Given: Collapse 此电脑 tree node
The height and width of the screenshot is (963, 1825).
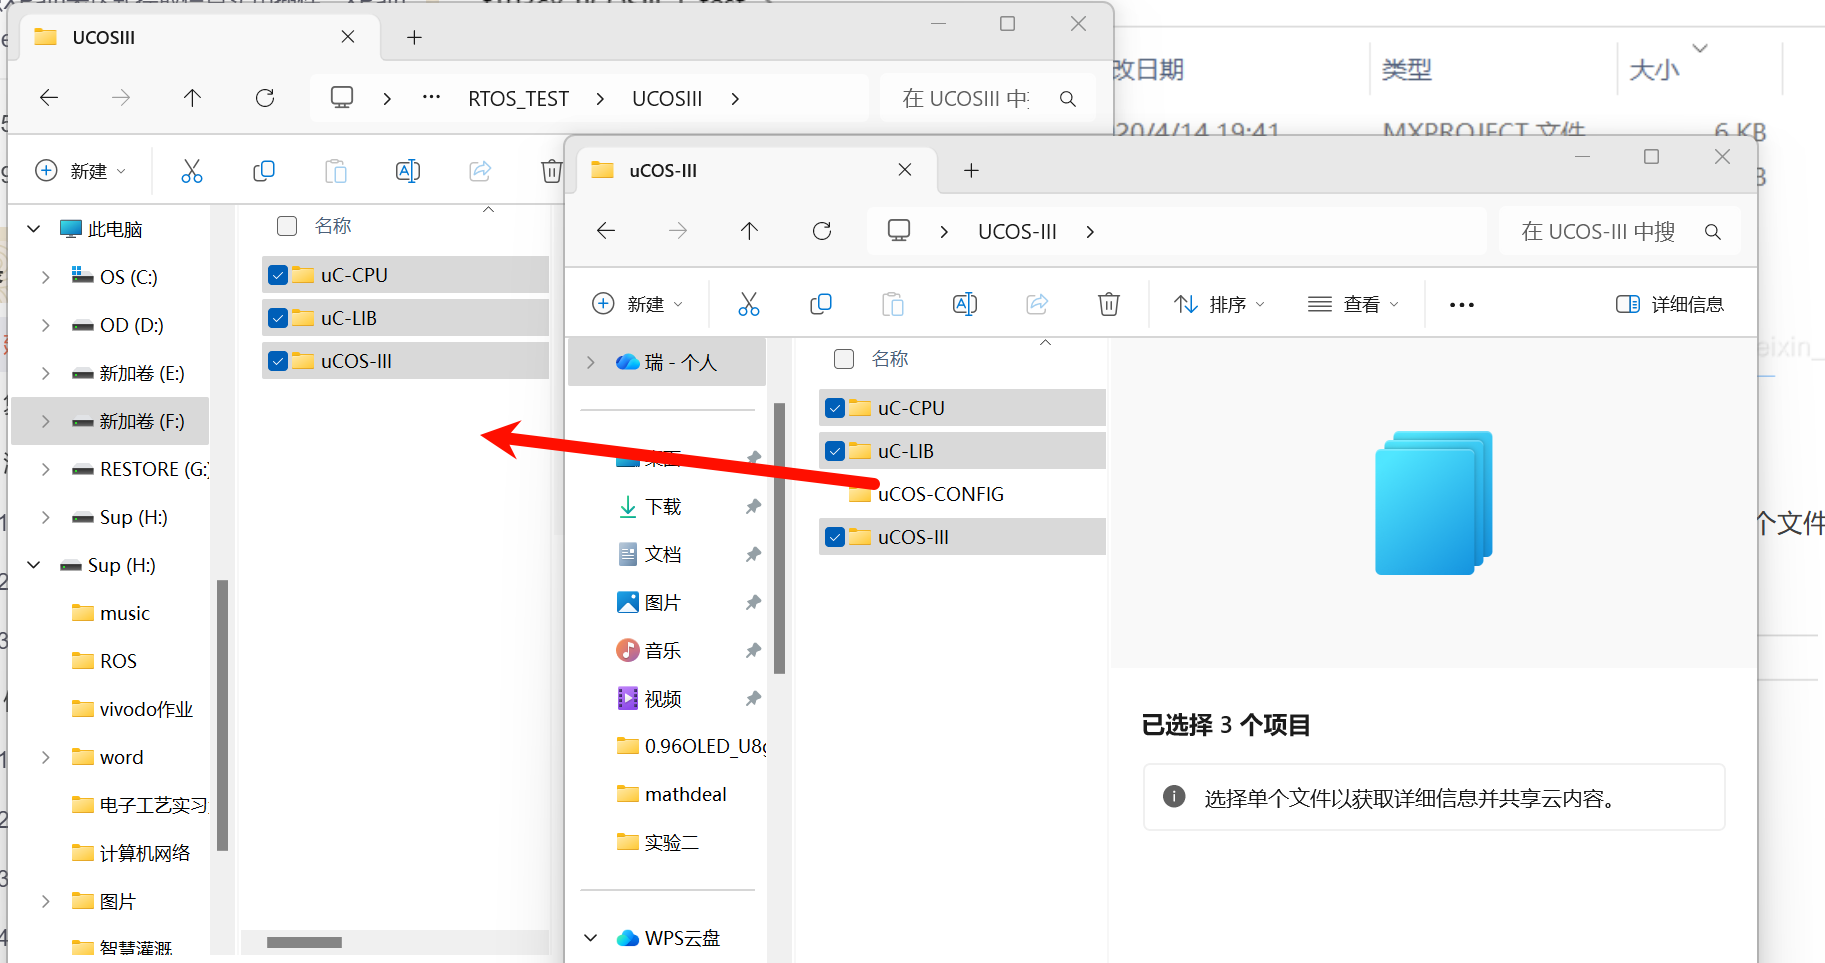Looking at the screenshot, I should point(34,229).
